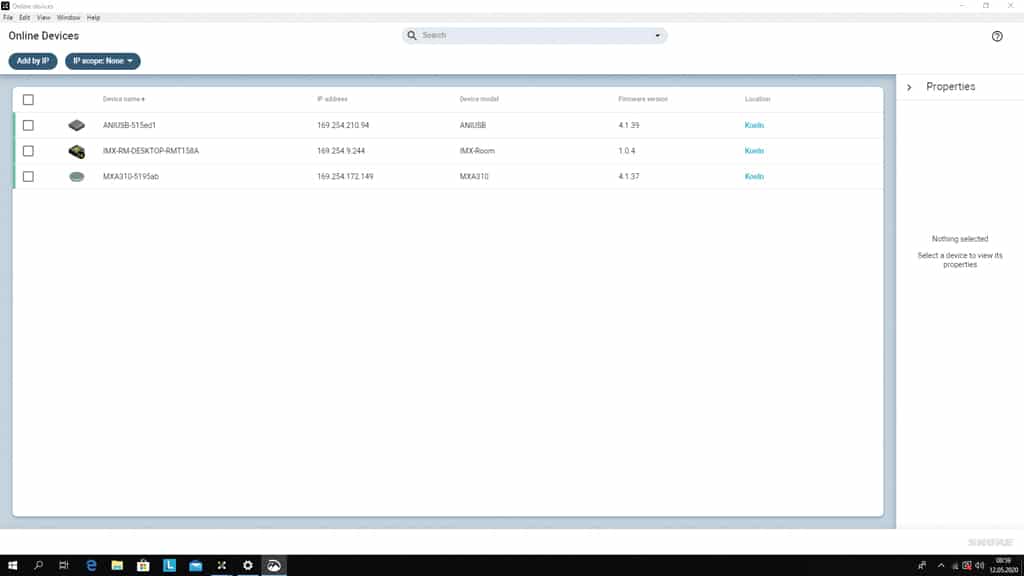Open File Explorer from taskbar

point(117,566)
